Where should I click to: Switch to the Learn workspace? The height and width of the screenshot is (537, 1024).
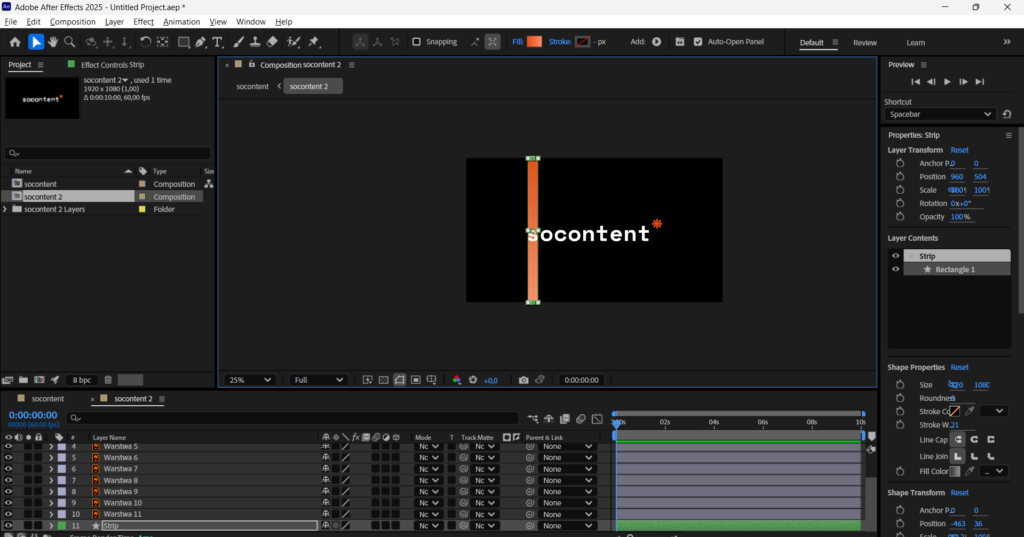(x=916, y=42)
